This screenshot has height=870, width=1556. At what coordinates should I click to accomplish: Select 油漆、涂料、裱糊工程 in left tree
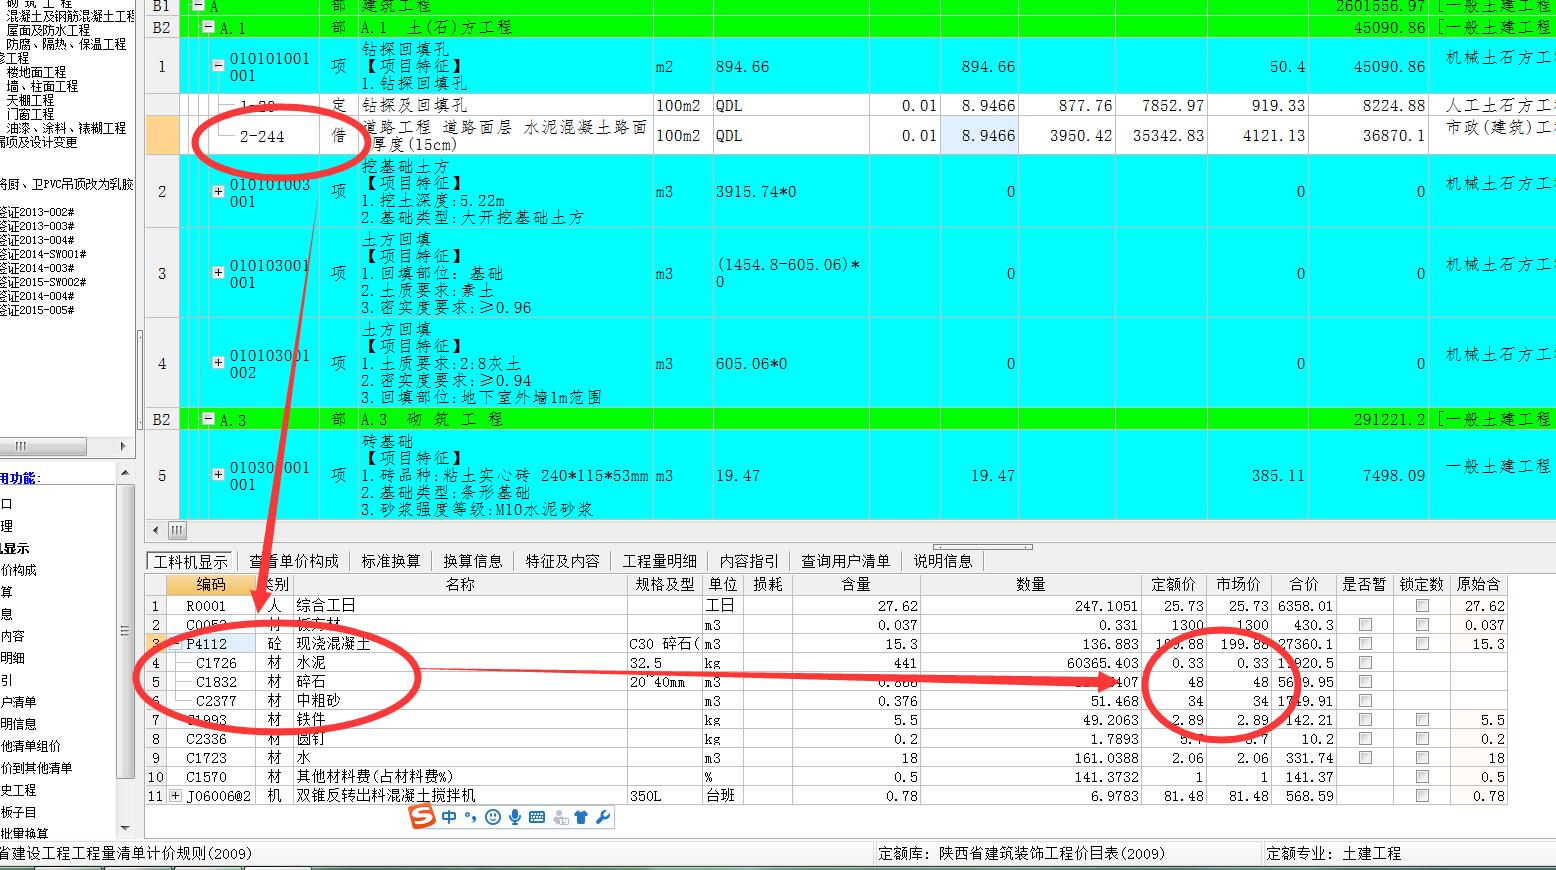66,129
